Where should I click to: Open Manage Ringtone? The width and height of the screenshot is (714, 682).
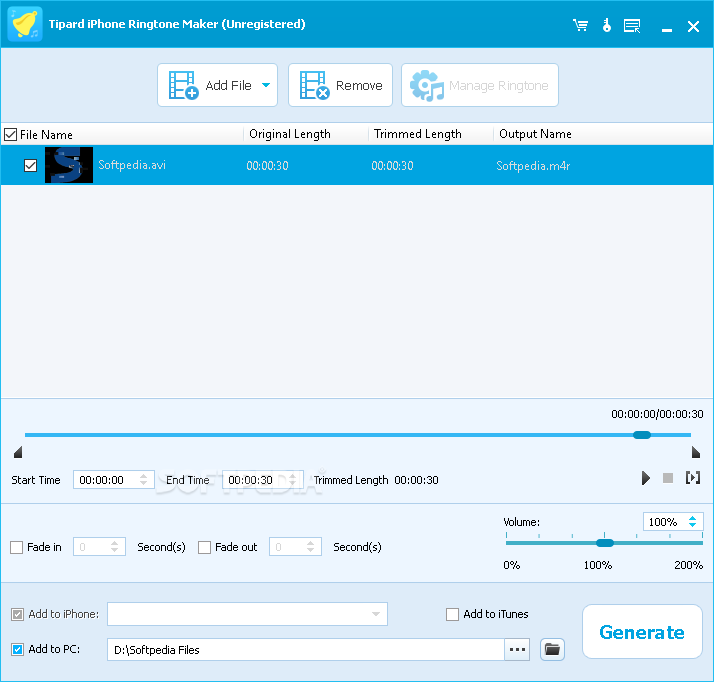pos(479,85)
